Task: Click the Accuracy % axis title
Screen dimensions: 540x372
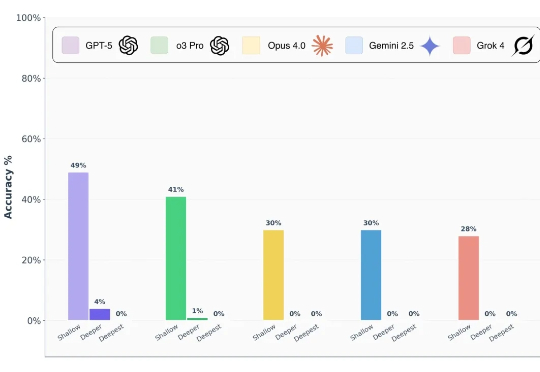Action: click(8, 187)
